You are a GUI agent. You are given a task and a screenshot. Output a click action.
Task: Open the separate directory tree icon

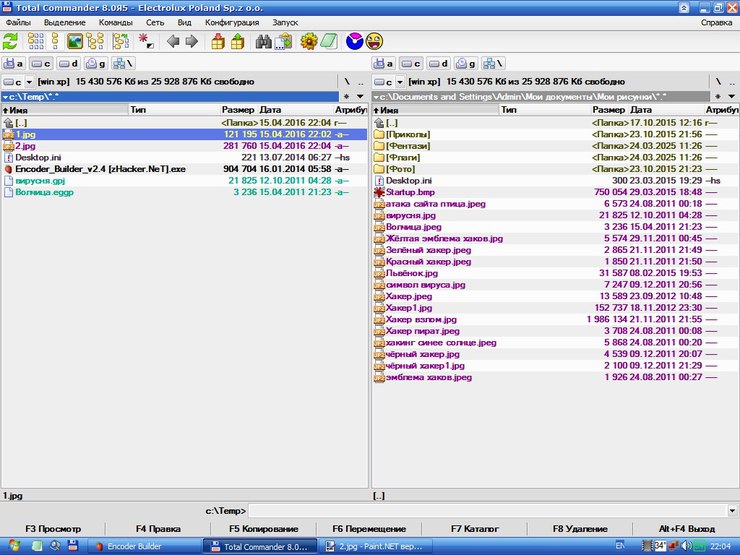click(x=121, y=42)
